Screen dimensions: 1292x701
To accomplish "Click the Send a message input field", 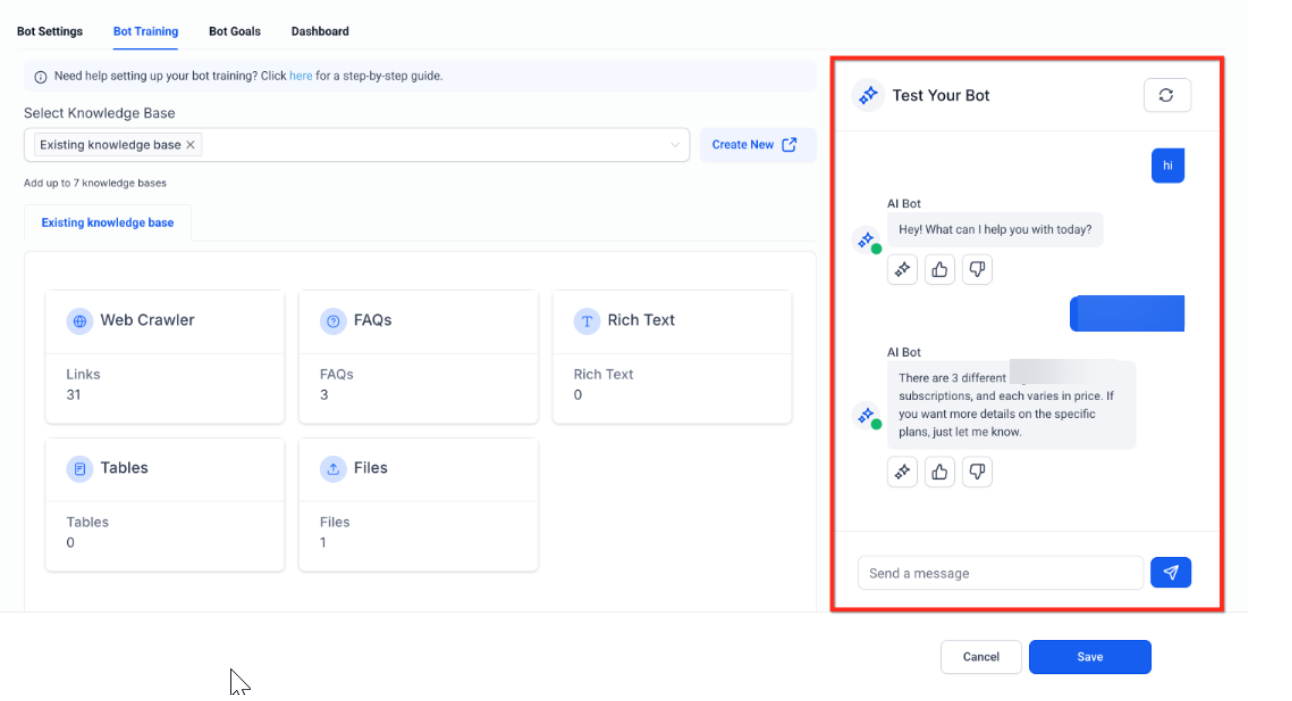I will [1000, 573].
